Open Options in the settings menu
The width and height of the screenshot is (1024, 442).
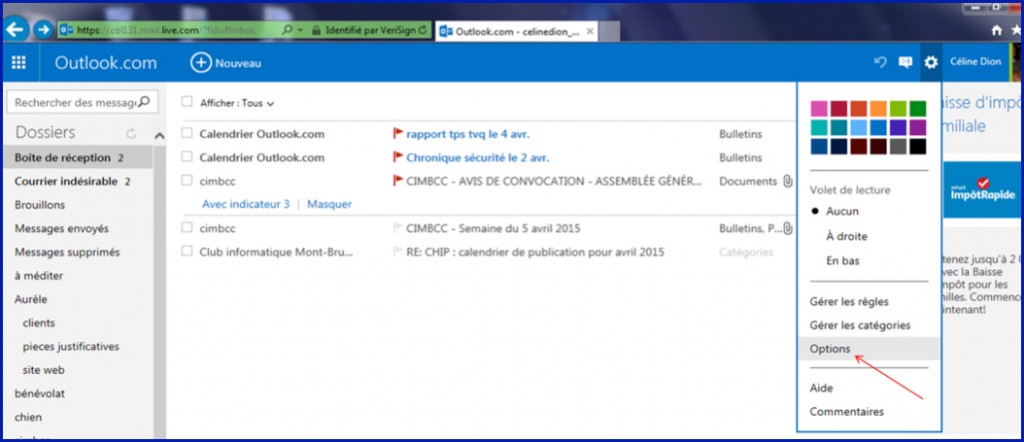point(830,349)
